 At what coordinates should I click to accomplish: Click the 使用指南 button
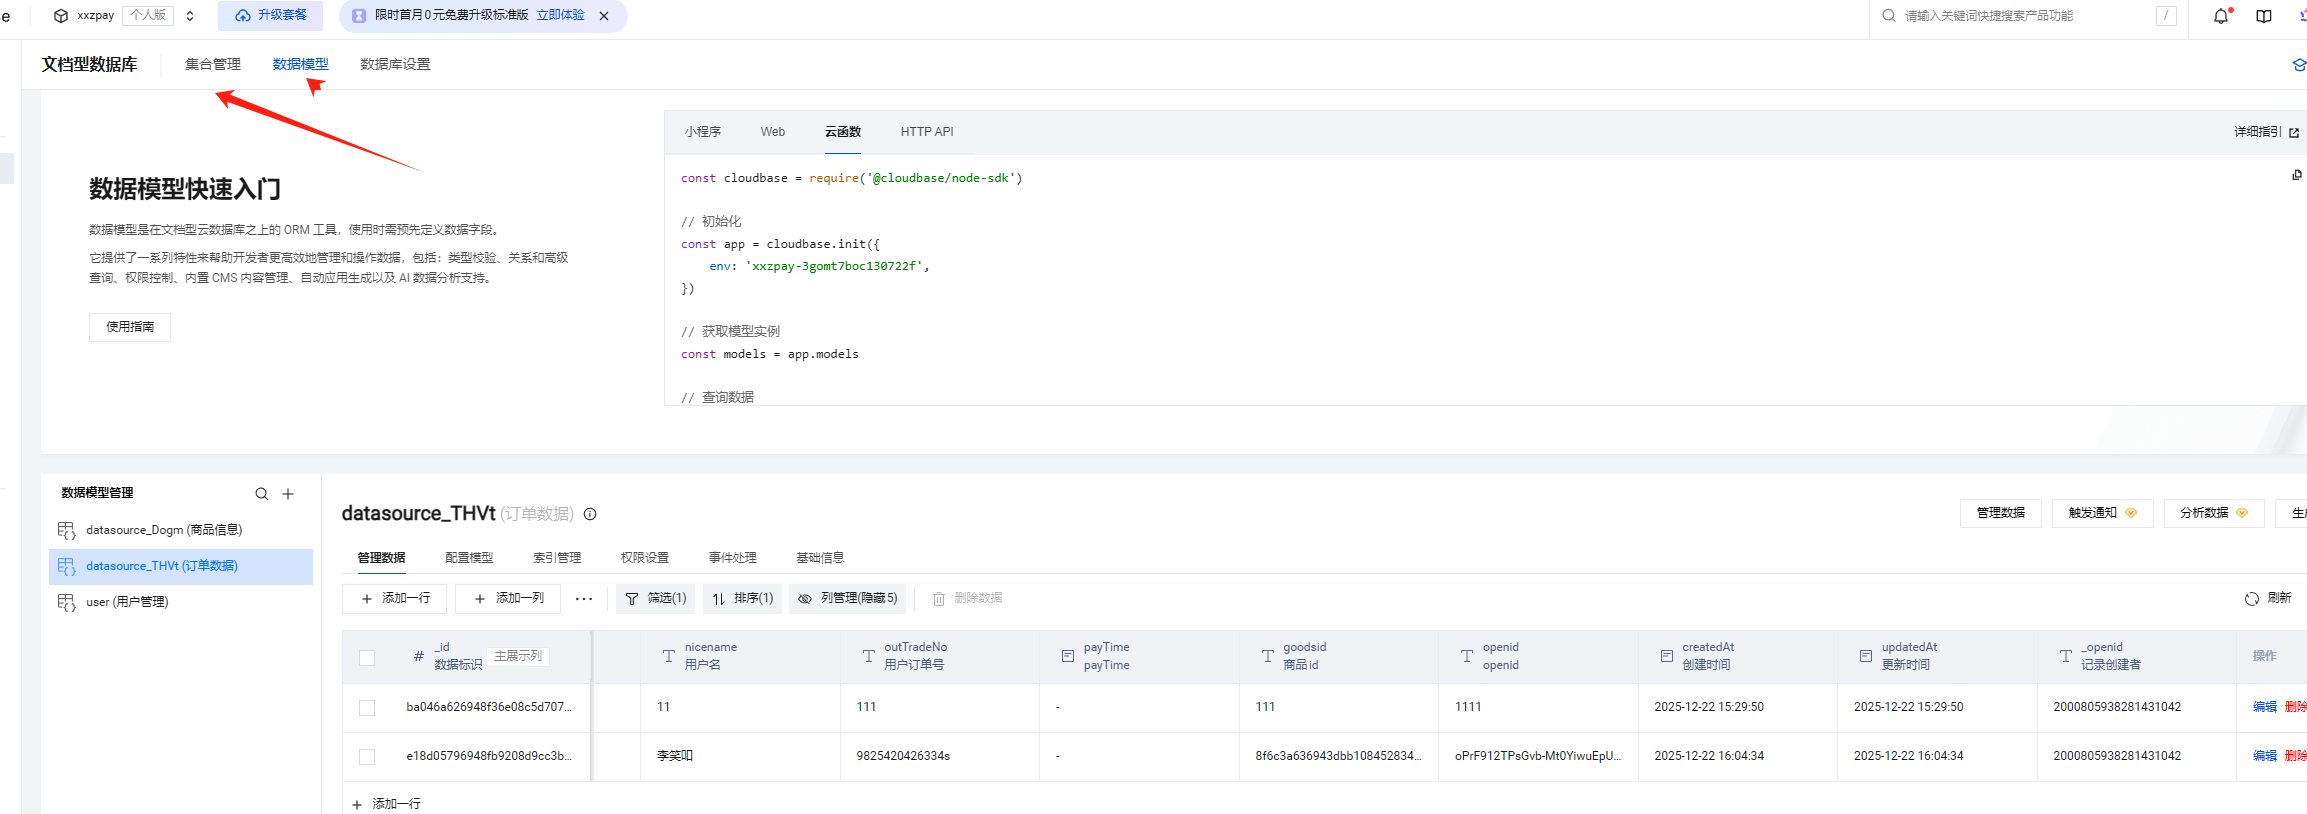130,327
